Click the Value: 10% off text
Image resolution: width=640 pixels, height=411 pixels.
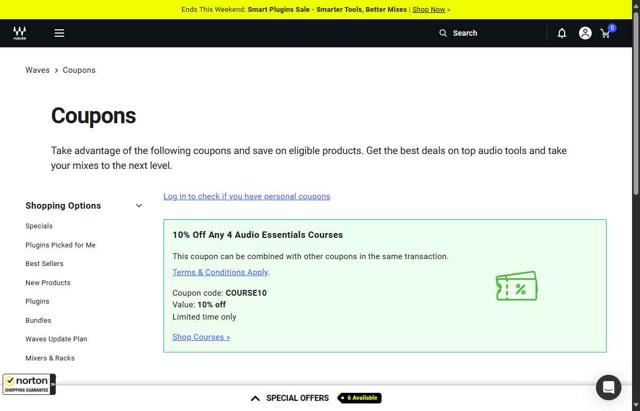(199, 304)
